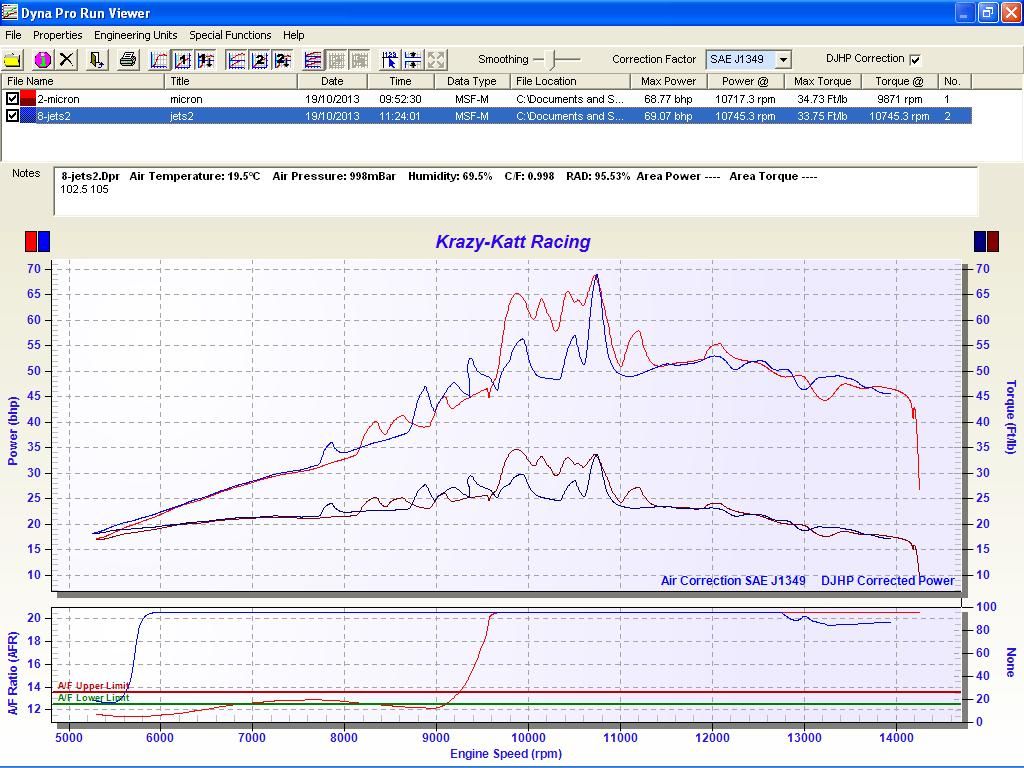Screen dimensions: 1024x768
Task: Click the Dyna Pro title bar application icon
Action: [x=9, y=12]
